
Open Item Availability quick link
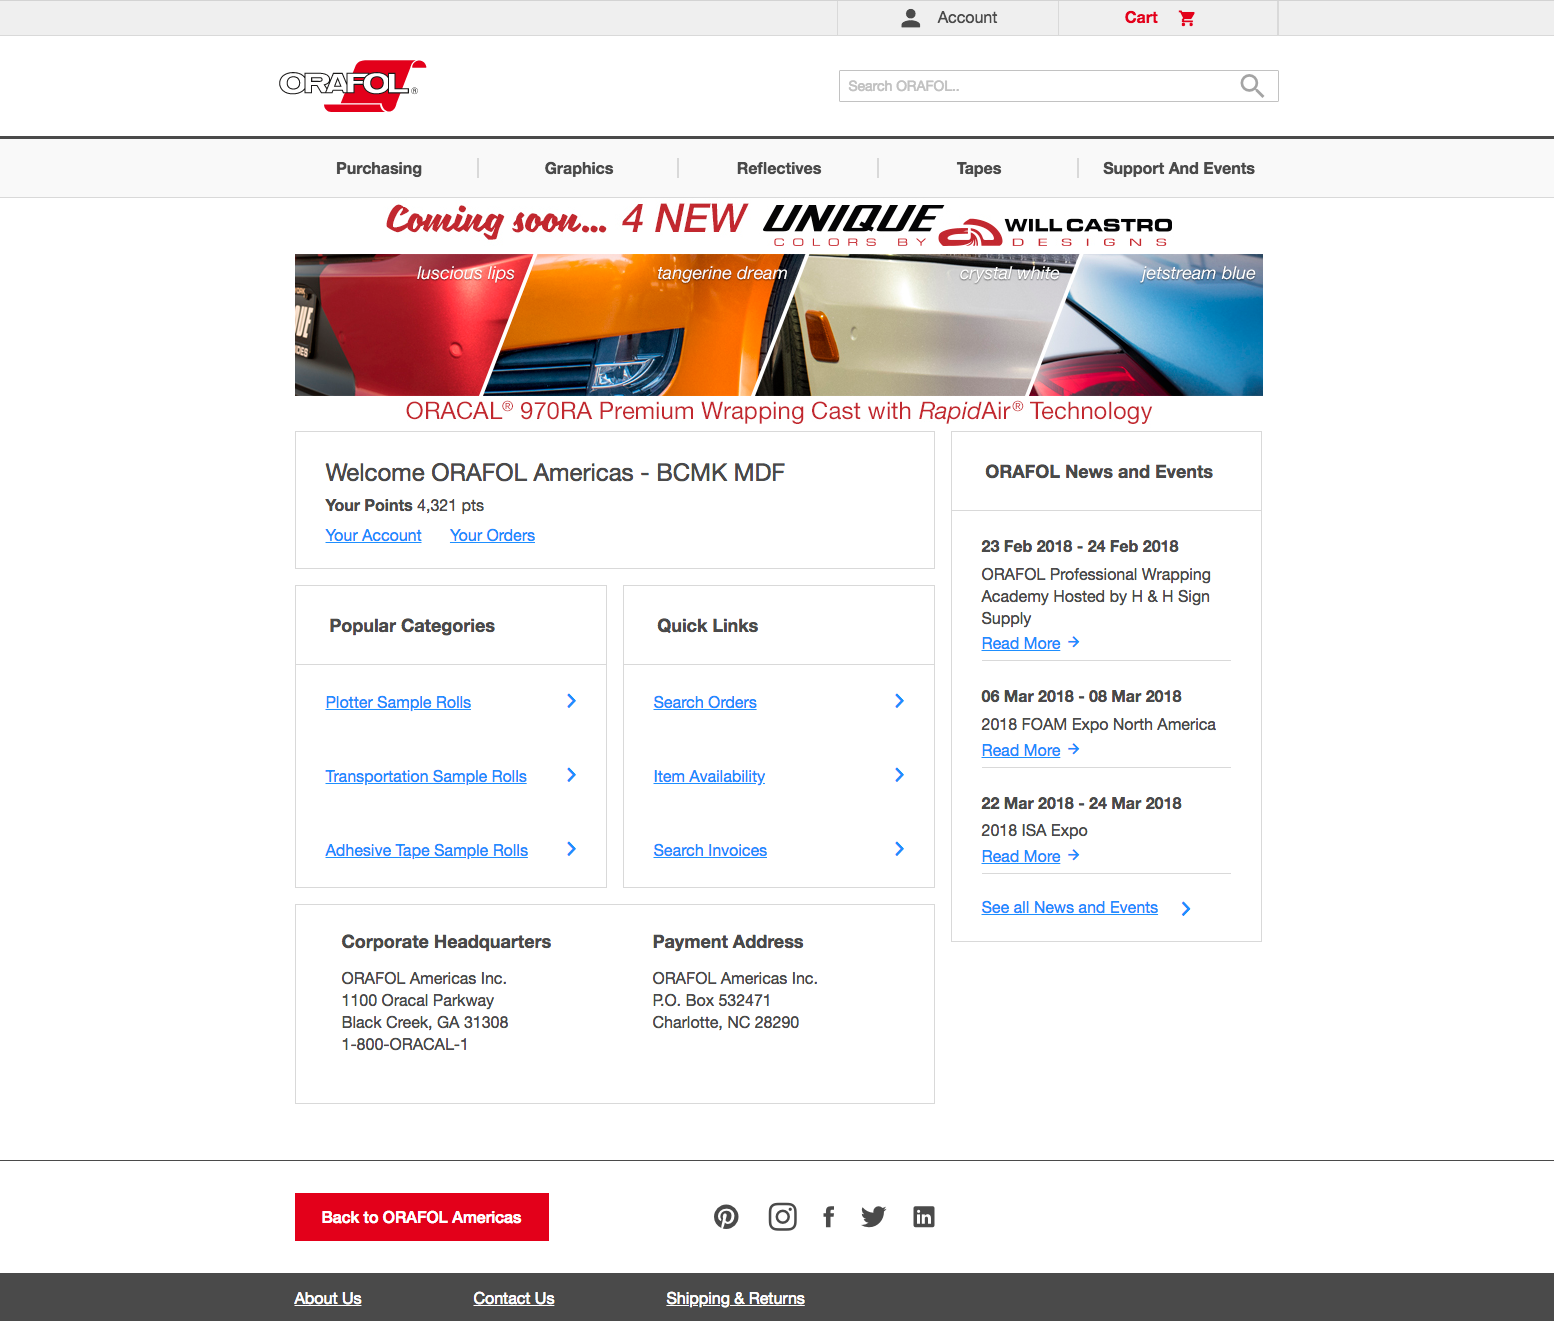pos(709,776)
